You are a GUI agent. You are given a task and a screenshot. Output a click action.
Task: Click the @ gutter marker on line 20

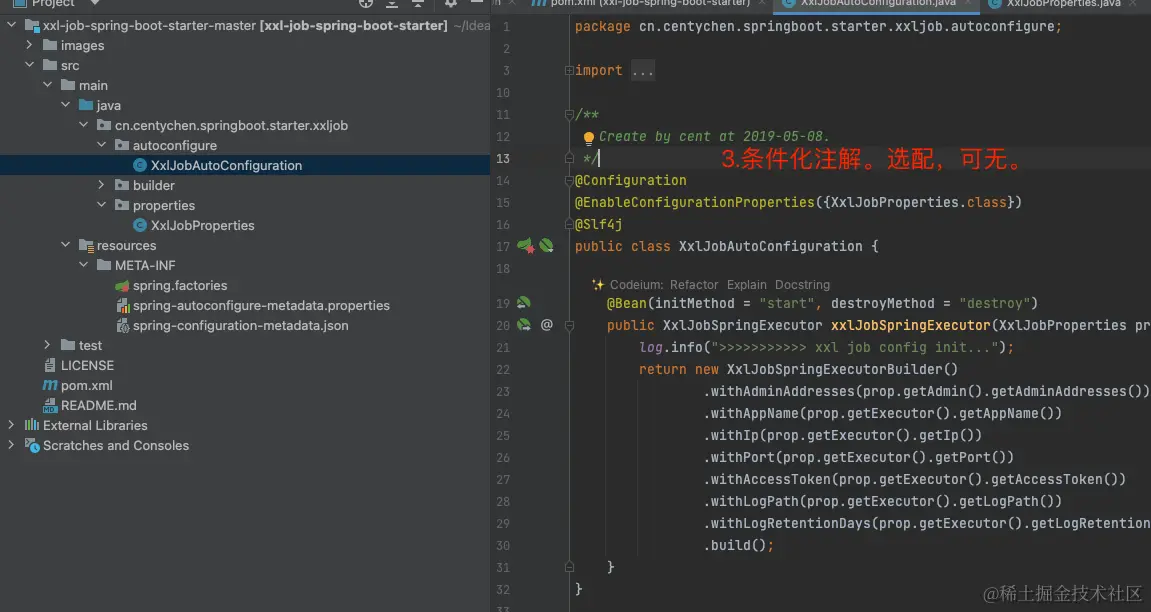[547, 324]
